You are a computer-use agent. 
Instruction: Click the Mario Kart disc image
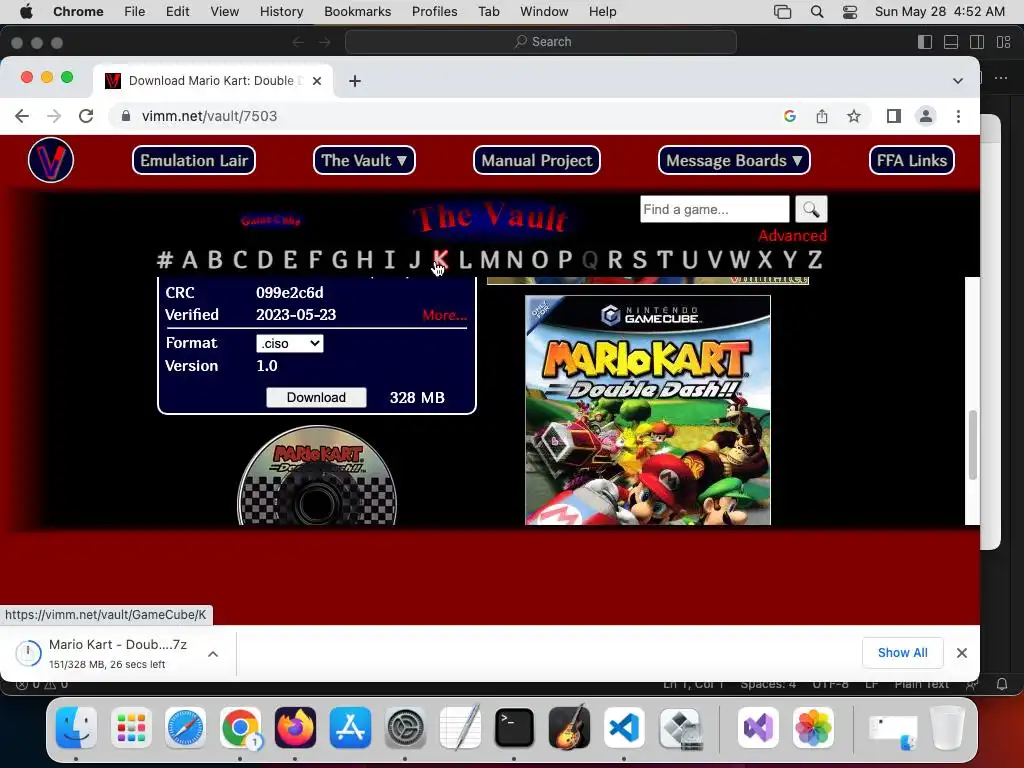317,475
